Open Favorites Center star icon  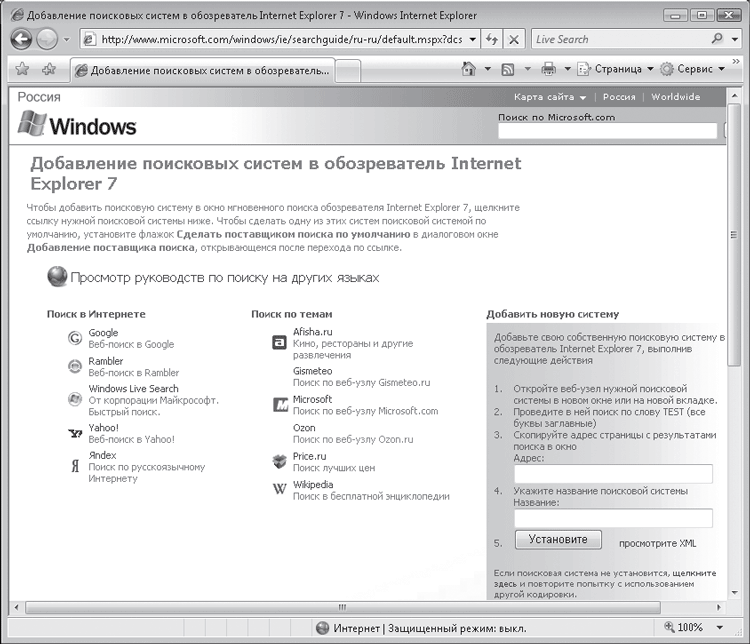pos(22,70)
